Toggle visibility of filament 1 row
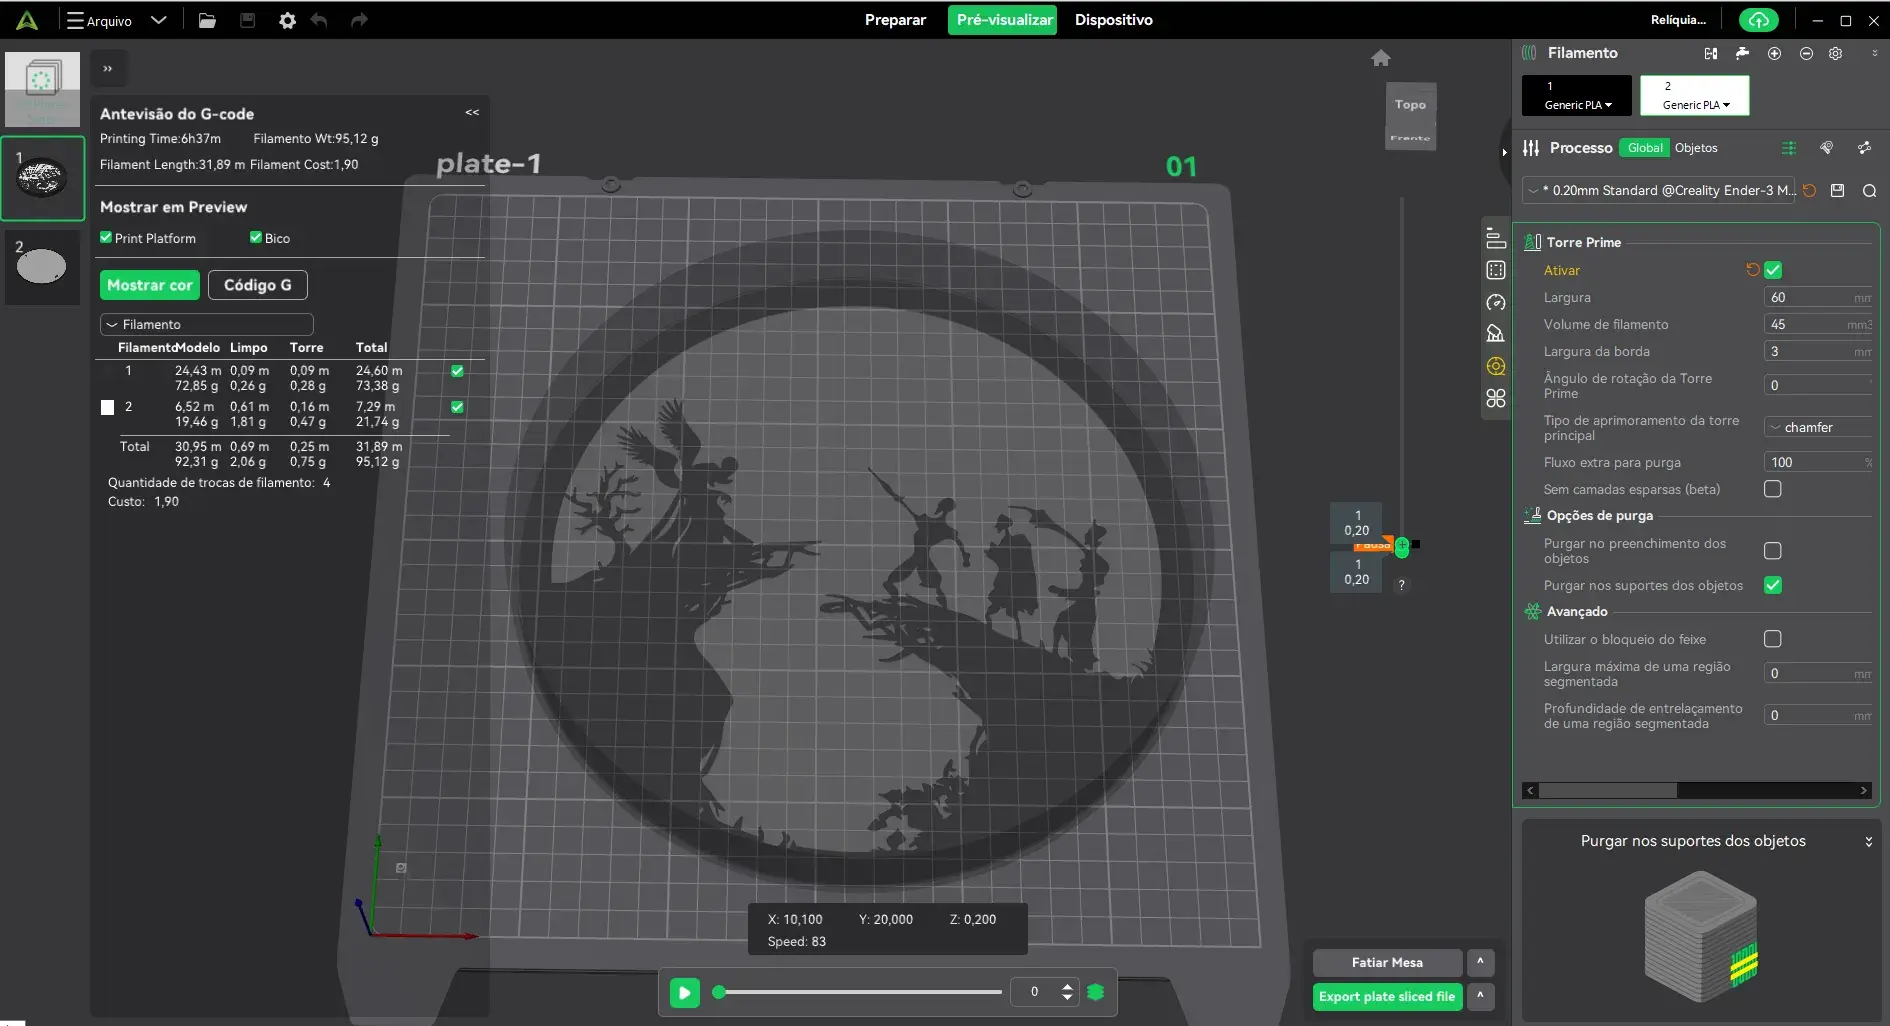This screenshot has height=1026, width=1890. [457, 371]
